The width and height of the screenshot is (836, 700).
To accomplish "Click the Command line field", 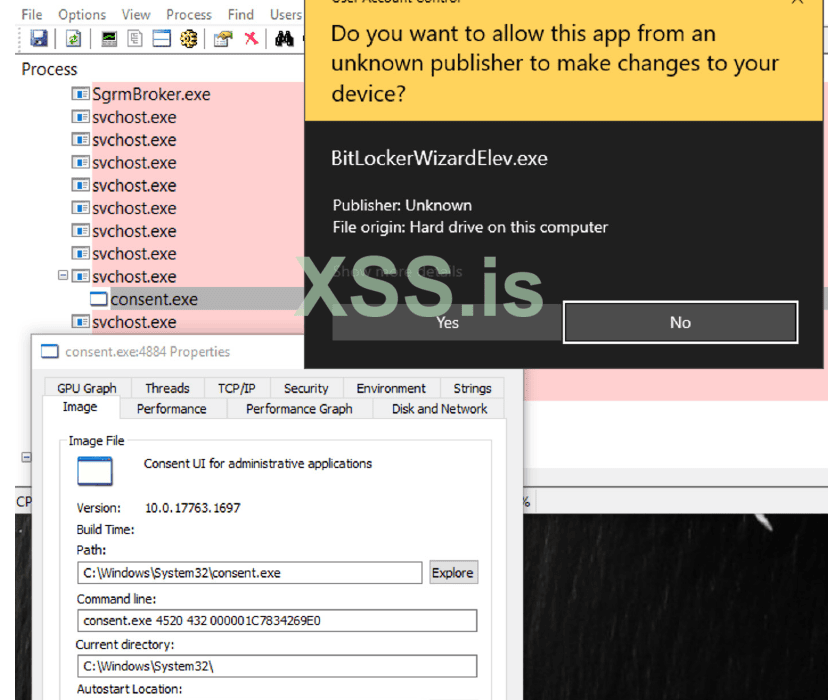I will pos(277,621).
